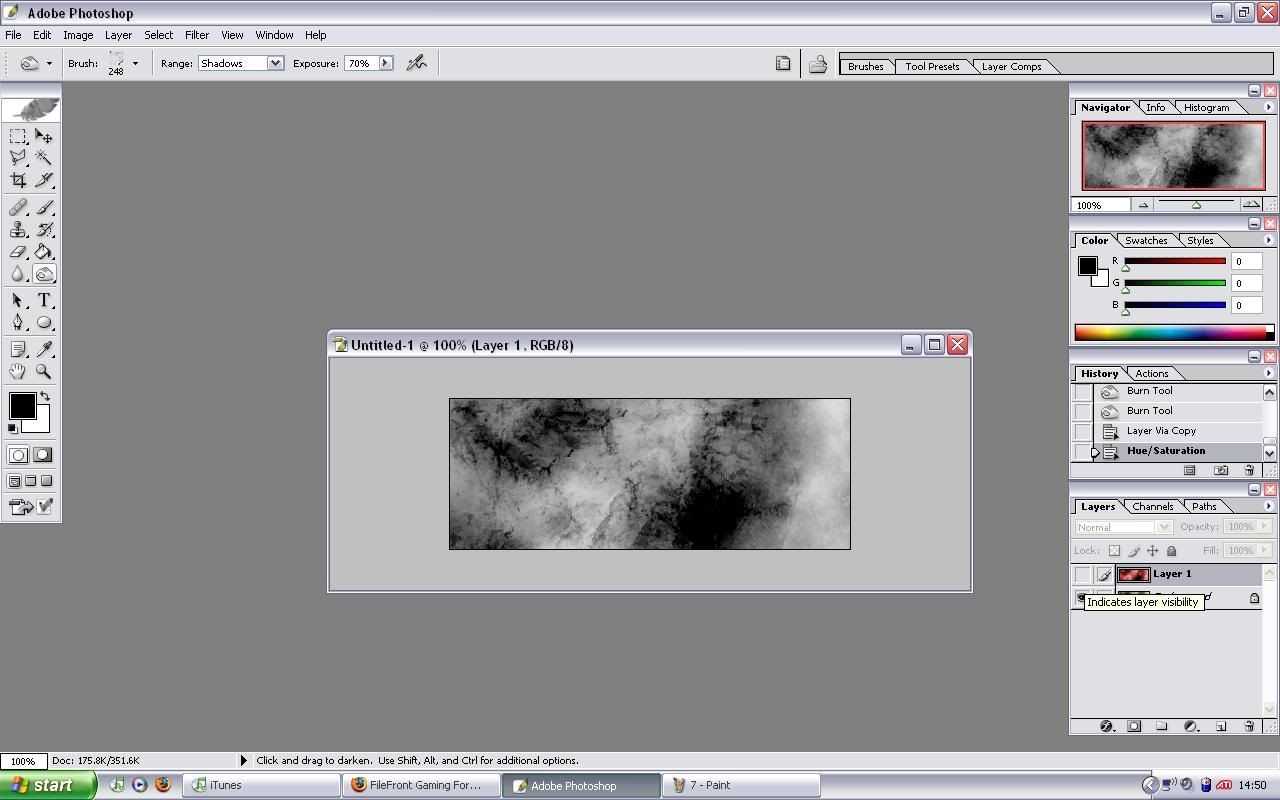Viewport: 1280px width, 800px height.
Task: Select the Hand tool
Action: (x=18, y=371)
